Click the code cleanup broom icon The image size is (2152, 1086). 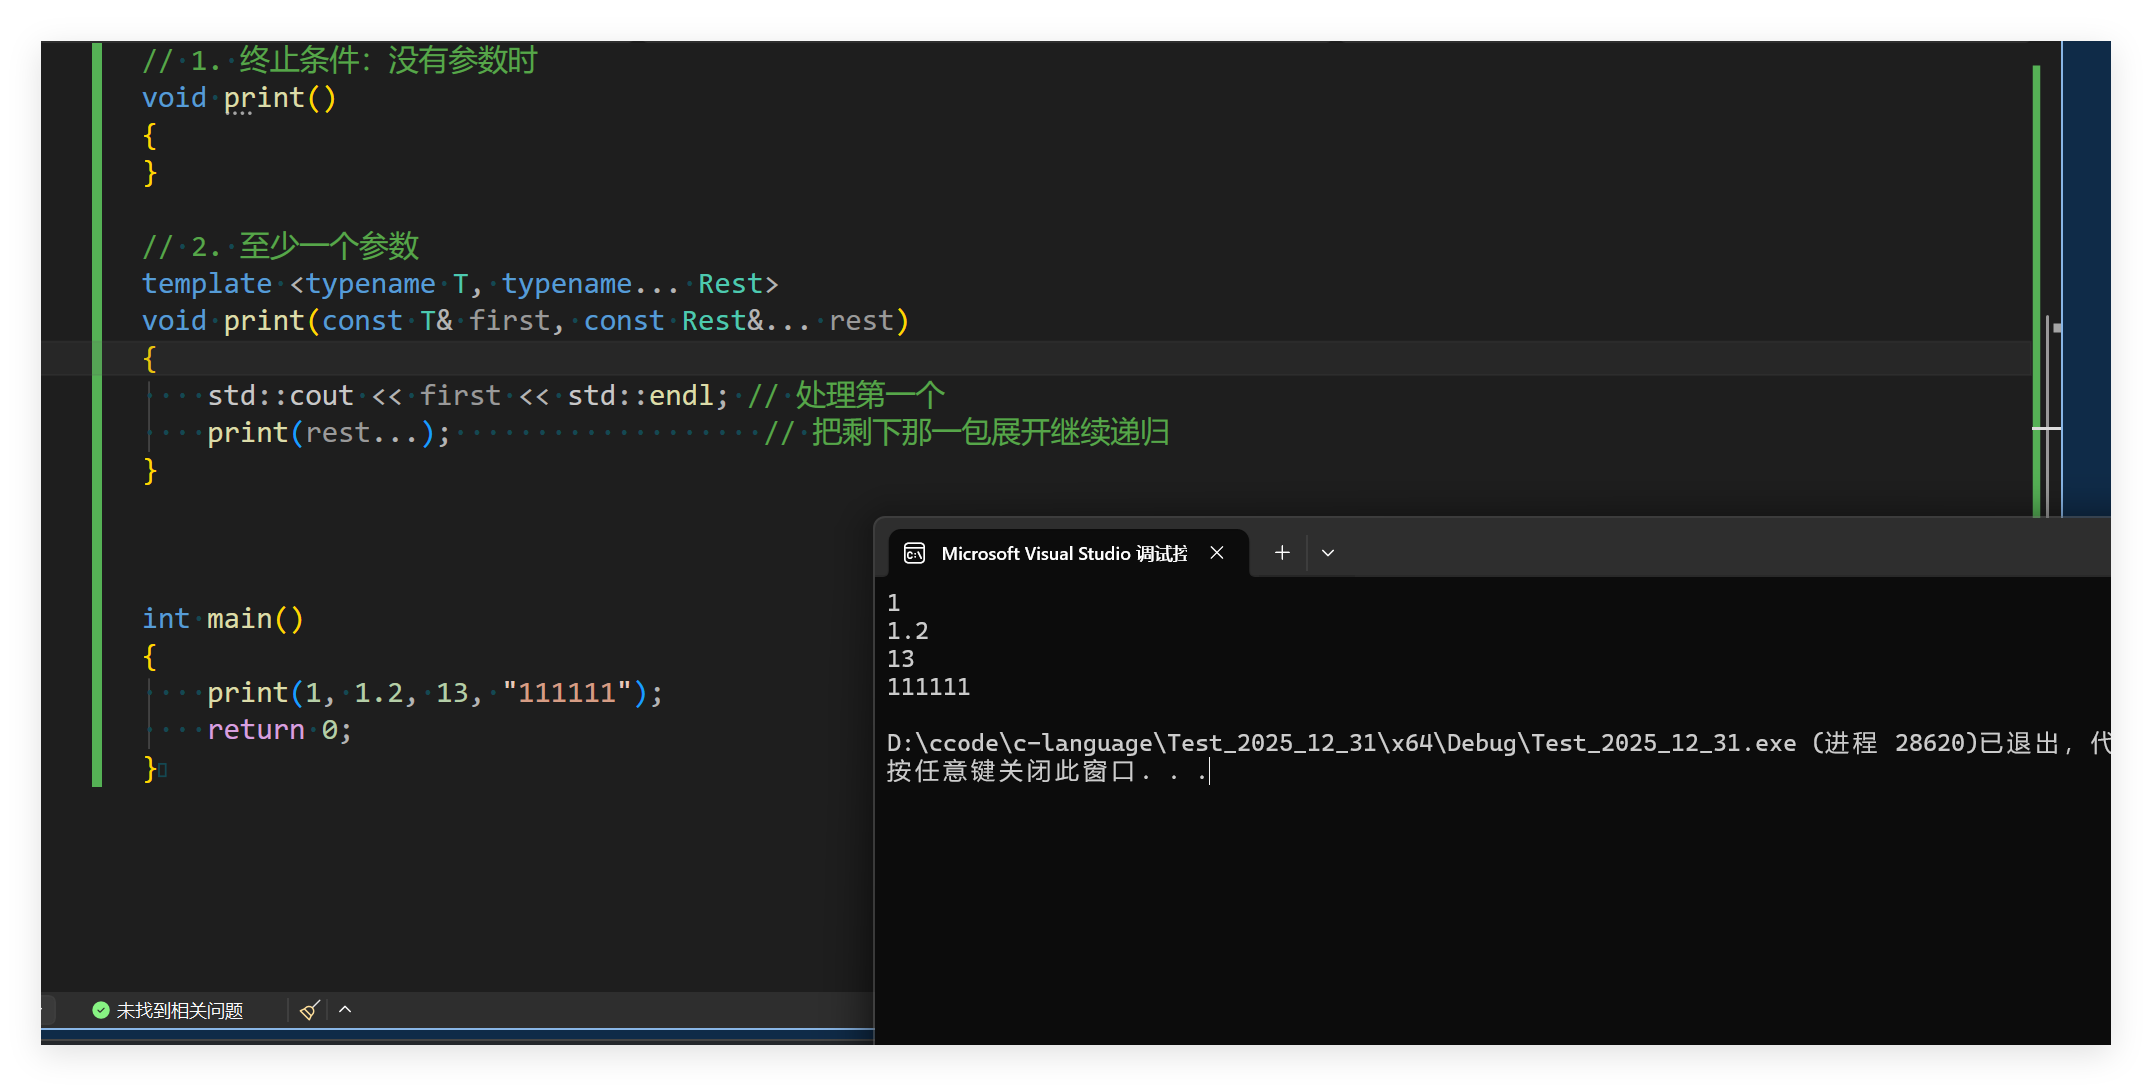pyautogui.click(x=309, y=1010)
